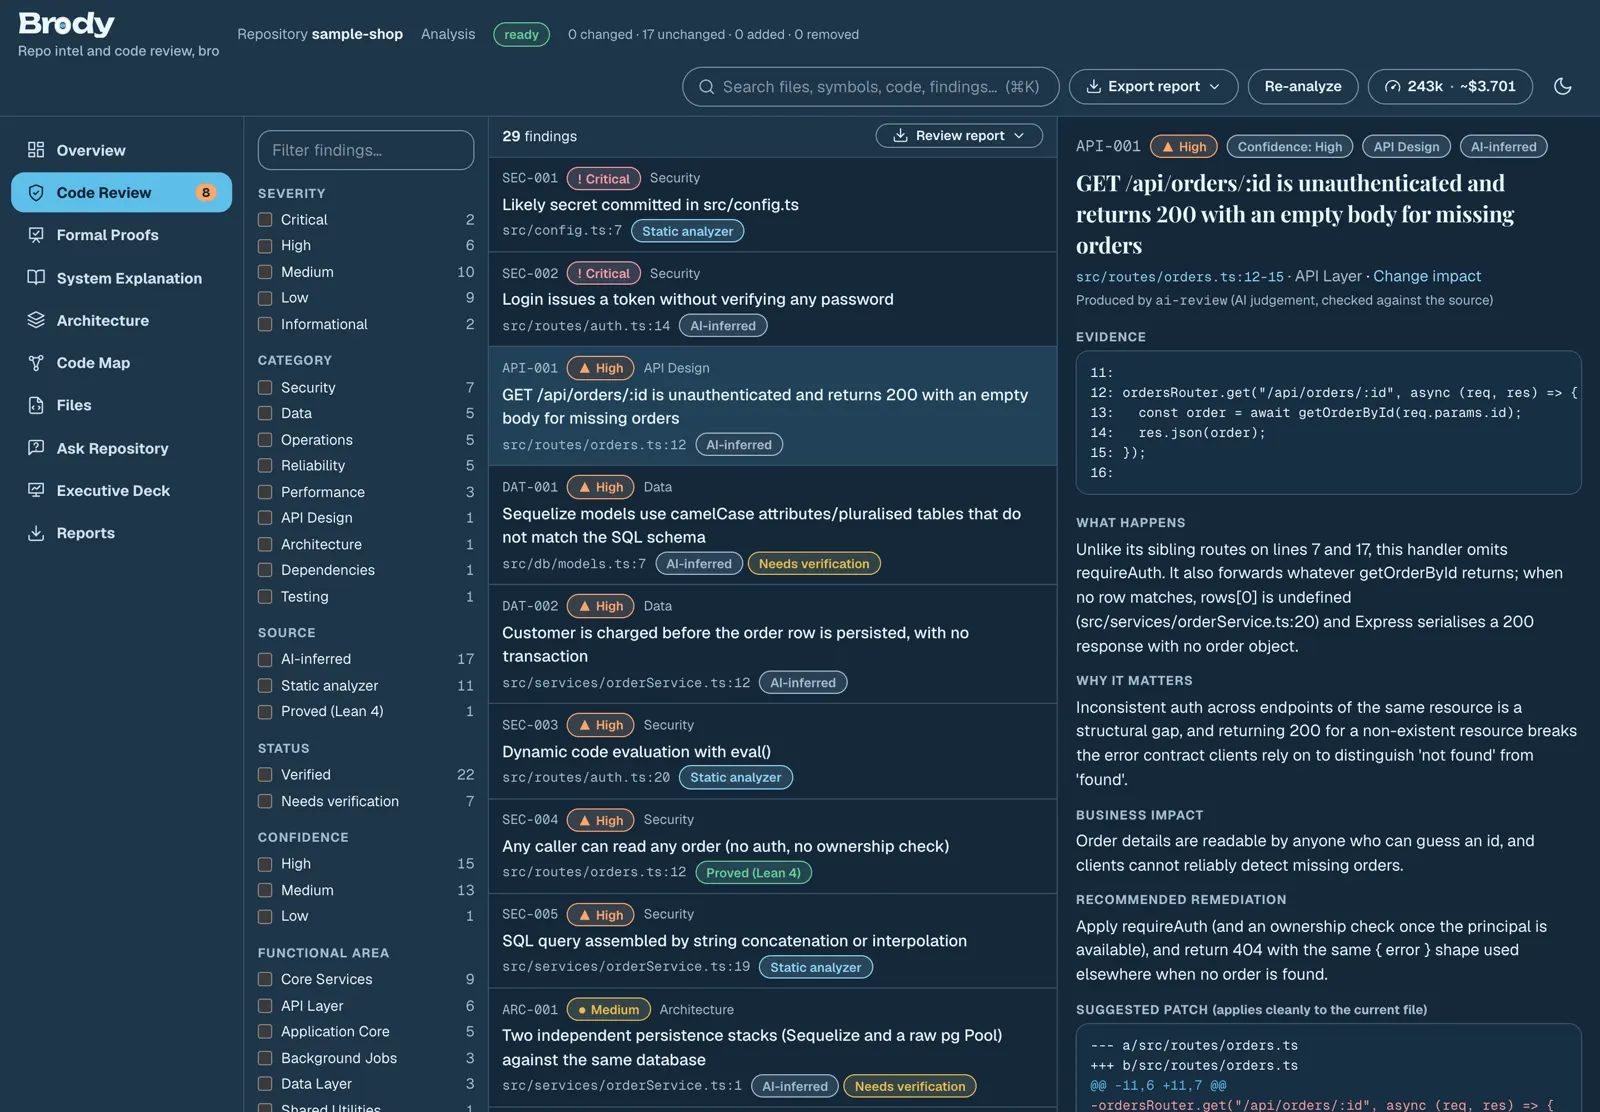The width and height of the screenshot is (1600, 1112).
Task: Click the token usage gauge icon
Action: (x=1392, y=87)
